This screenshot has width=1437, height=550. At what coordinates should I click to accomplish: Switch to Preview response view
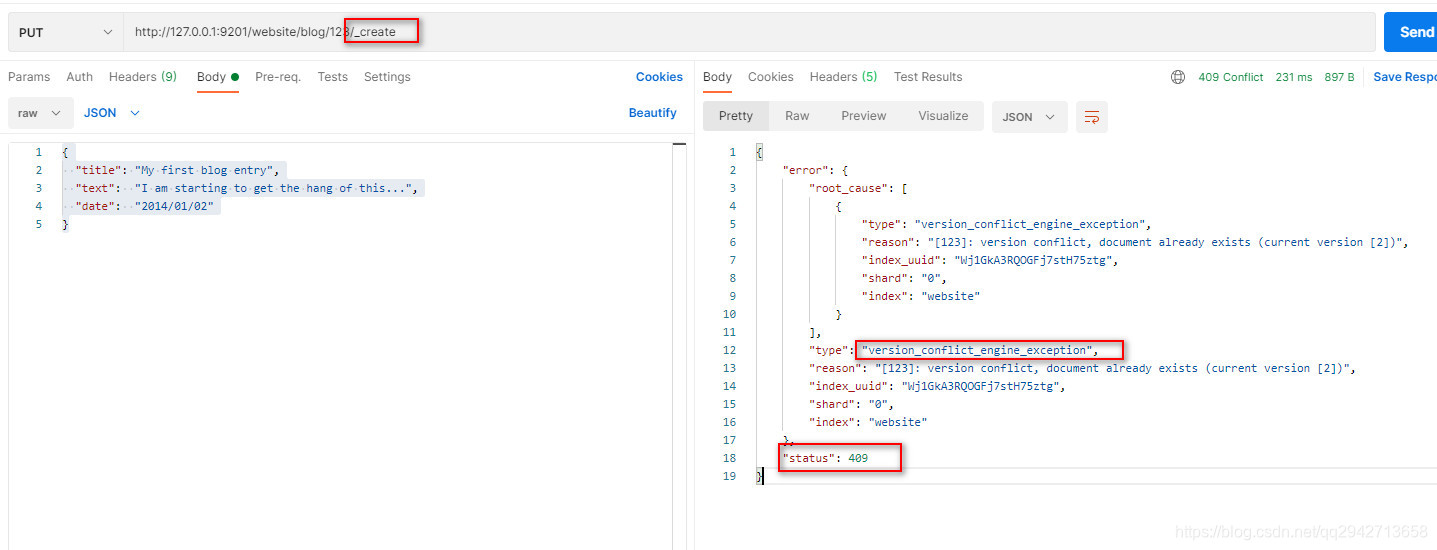tap(864, 116)
